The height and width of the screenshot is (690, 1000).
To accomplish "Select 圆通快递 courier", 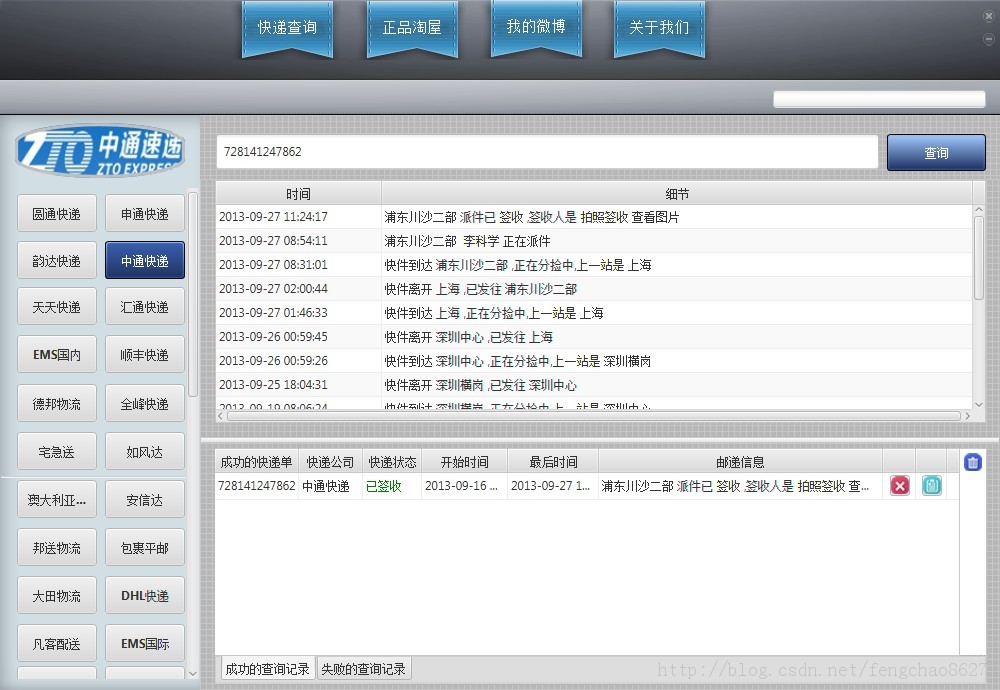I will 57,214.
